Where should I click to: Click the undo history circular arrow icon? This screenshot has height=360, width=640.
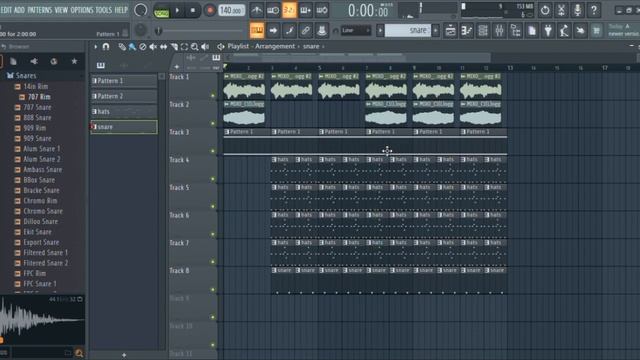tap(545, 10)
